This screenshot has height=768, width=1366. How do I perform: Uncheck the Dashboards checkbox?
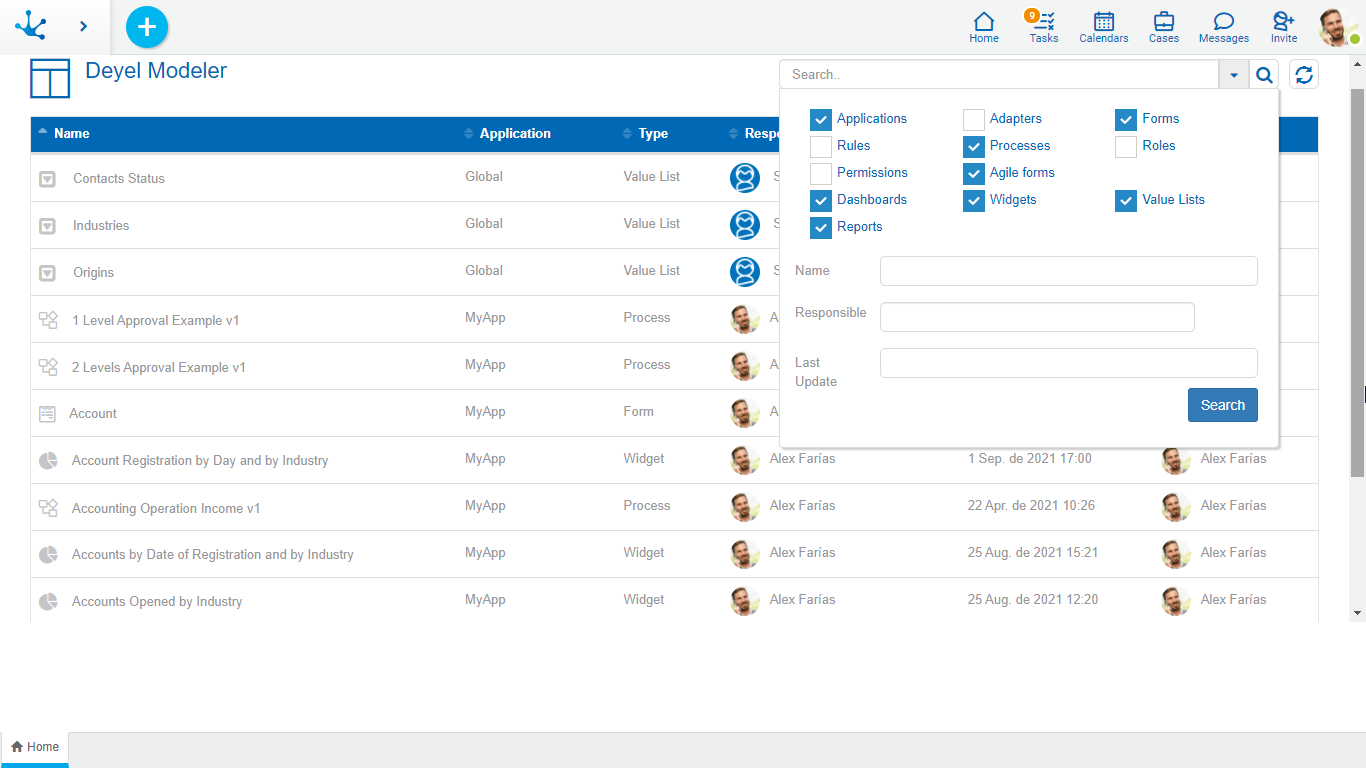pos(821,201)
